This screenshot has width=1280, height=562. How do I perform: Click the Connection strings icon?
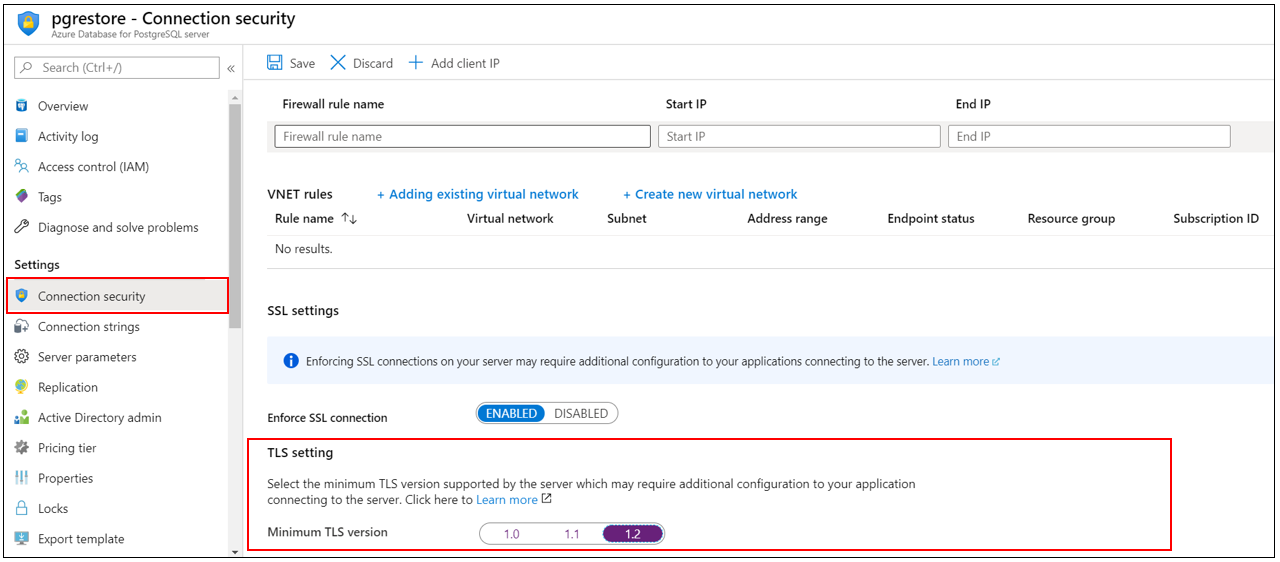[22, 327]
